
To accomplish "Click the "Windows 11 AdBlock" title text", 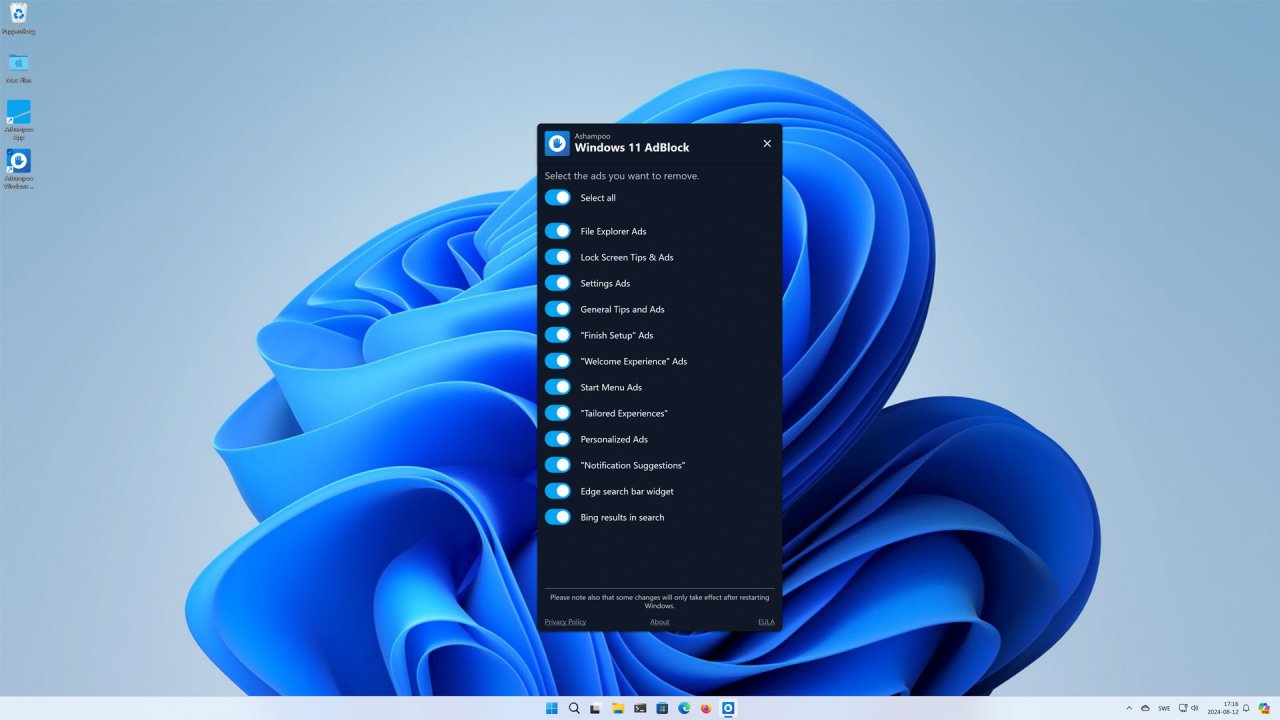I will click(632, 148).
